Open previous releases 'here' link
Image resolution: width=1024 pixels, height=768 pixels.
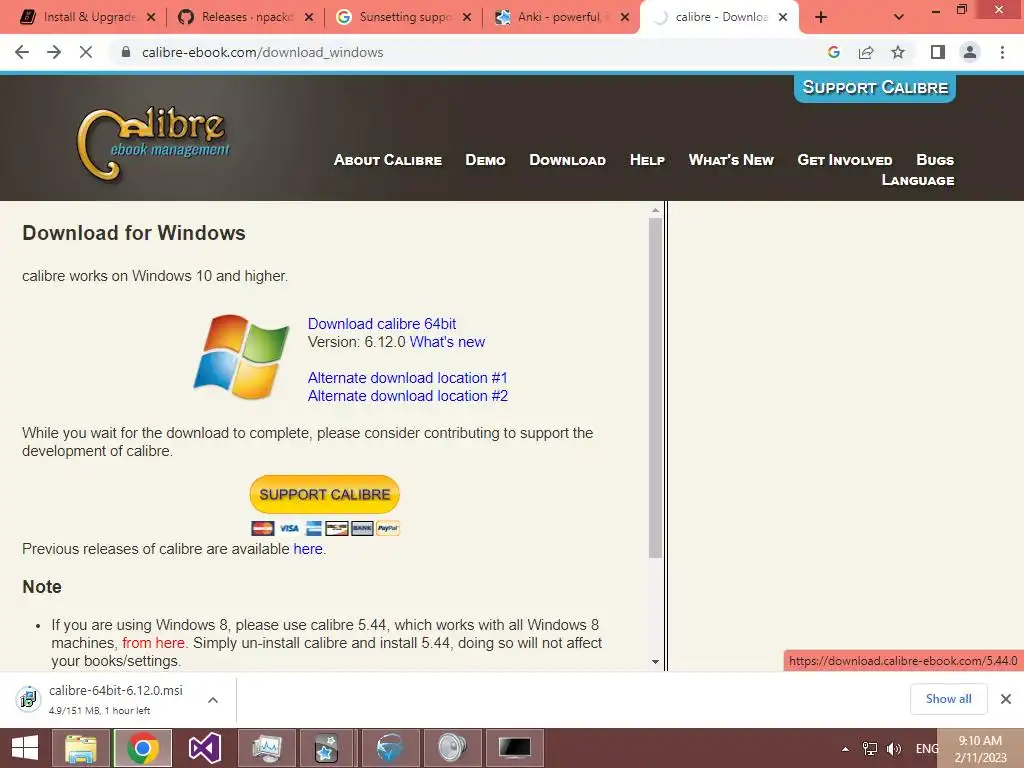(308, 549)
